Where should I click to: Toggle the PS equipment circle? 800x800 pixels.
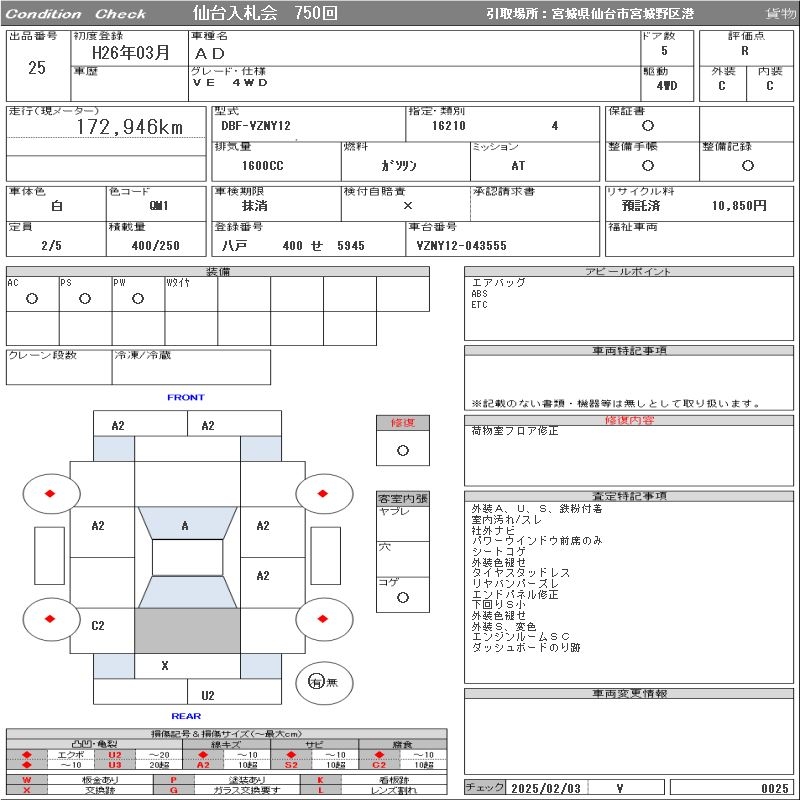[x=85, y=299]
